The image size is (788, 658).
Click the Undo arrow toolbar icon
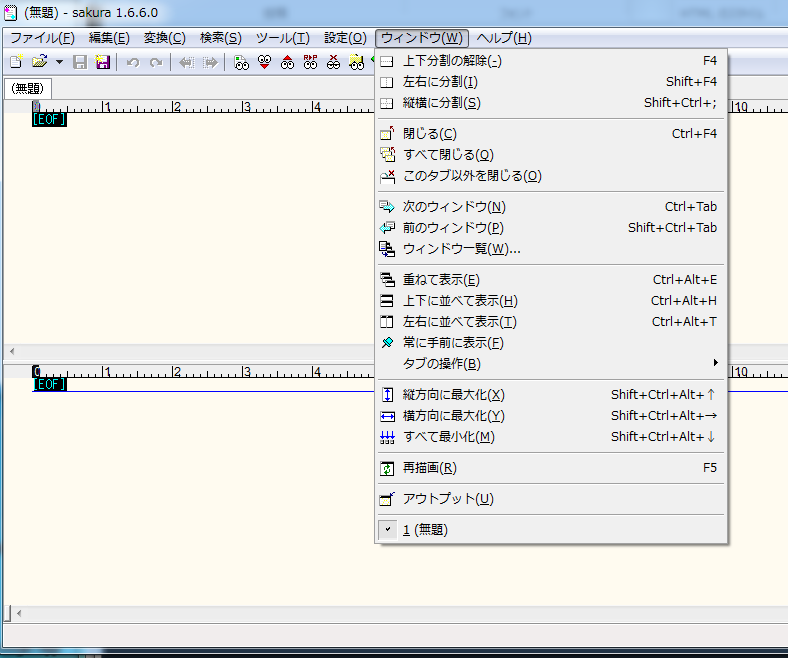click(x=133, y=62)
